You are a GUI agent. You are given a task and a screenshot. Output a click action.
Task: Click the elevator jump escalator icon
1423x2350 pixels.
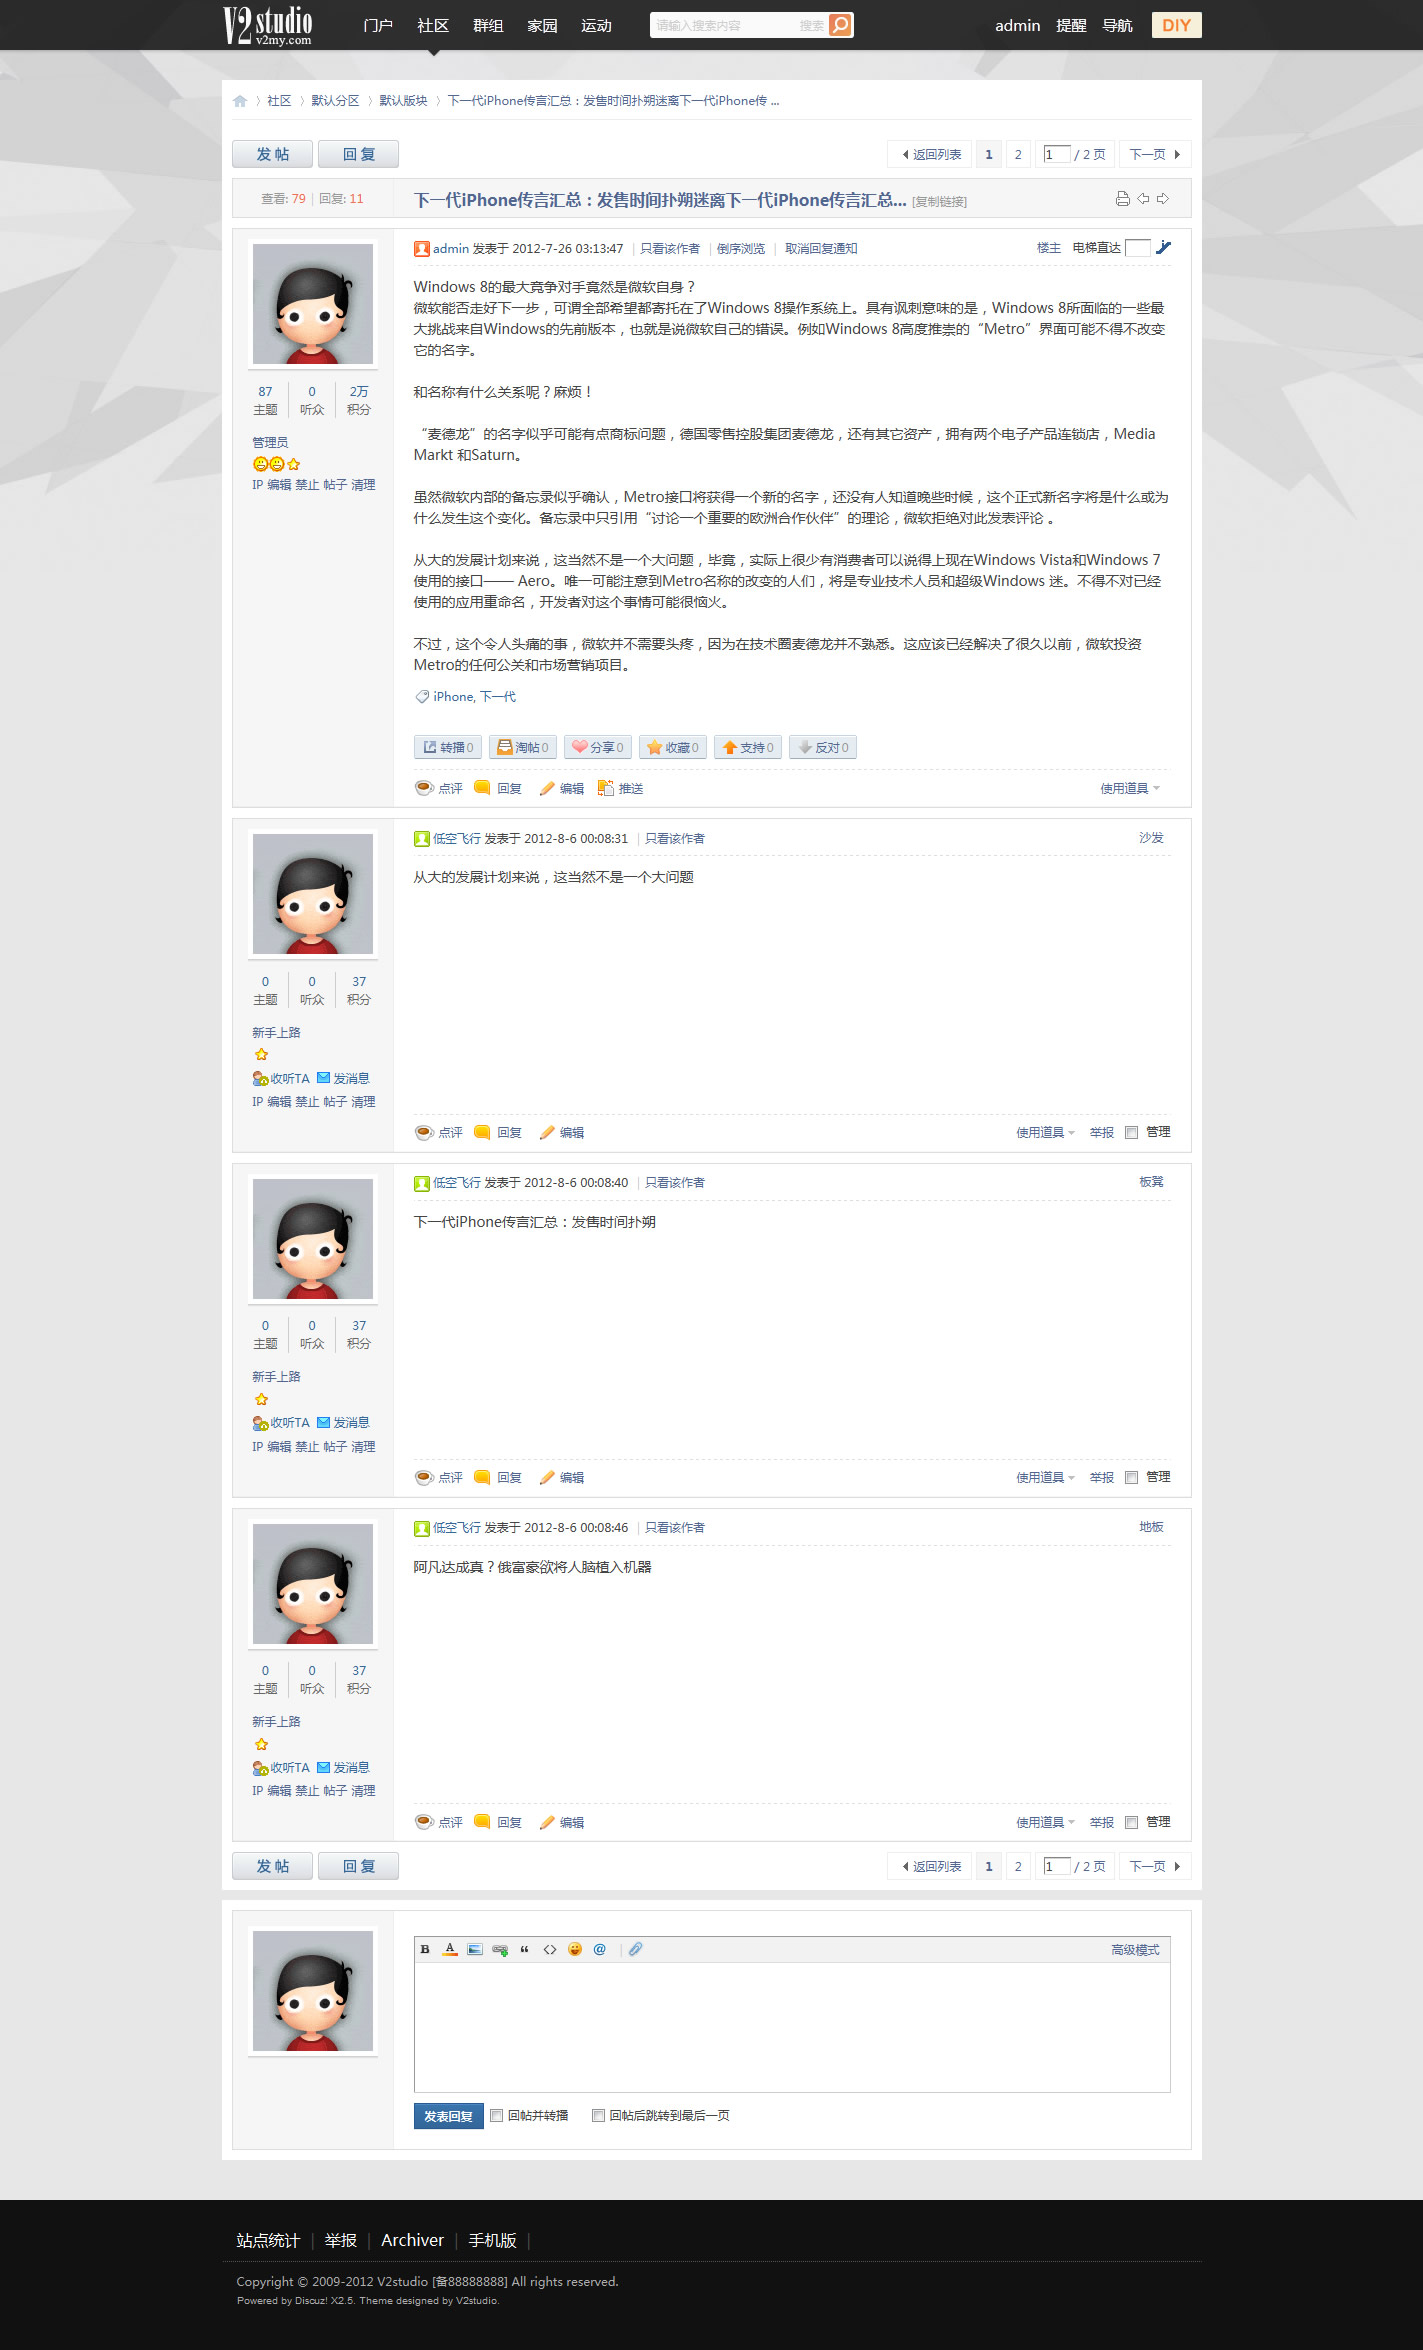(1163, 248)
